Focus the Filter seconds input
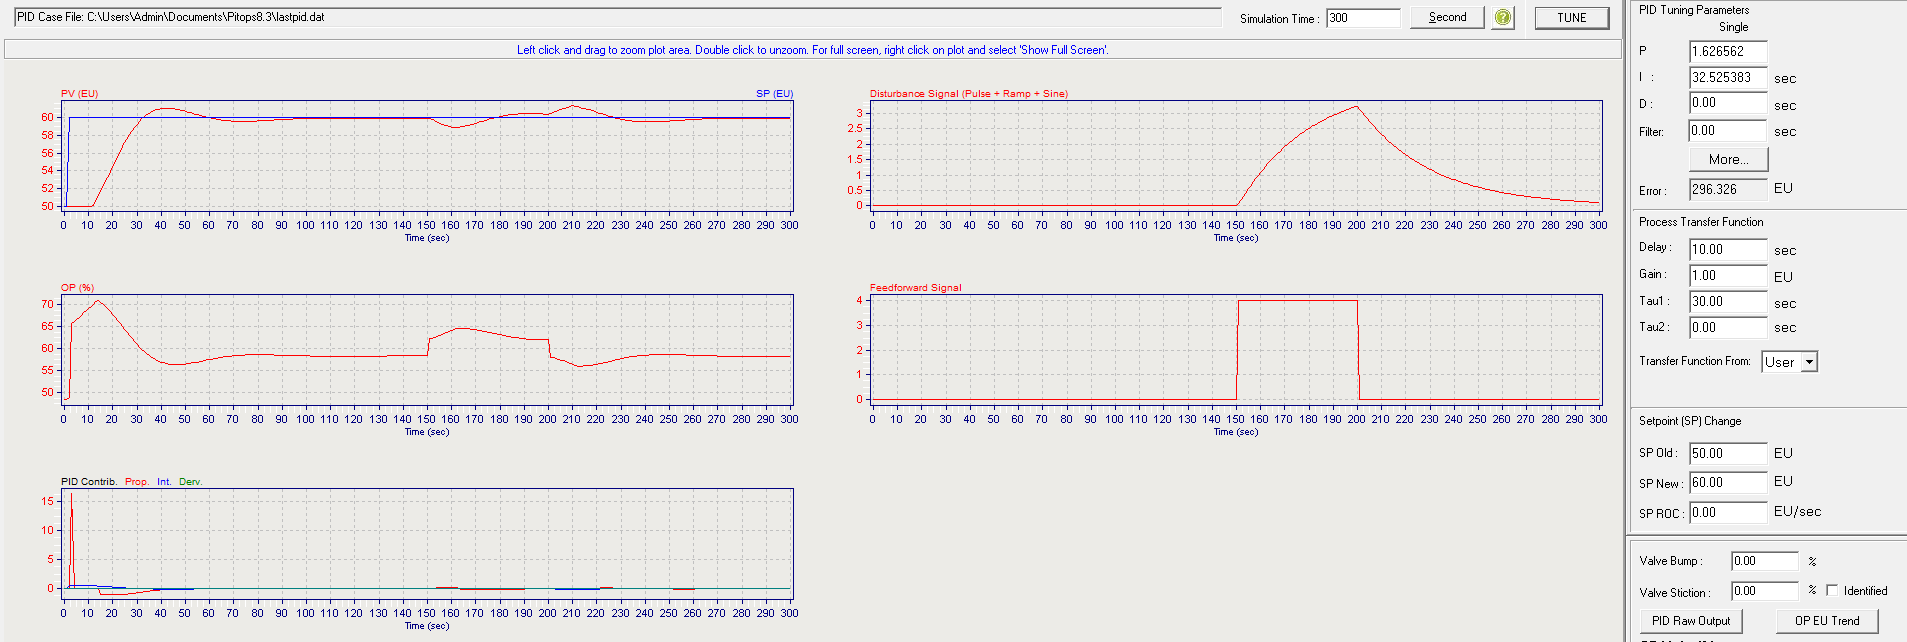 1727,131
